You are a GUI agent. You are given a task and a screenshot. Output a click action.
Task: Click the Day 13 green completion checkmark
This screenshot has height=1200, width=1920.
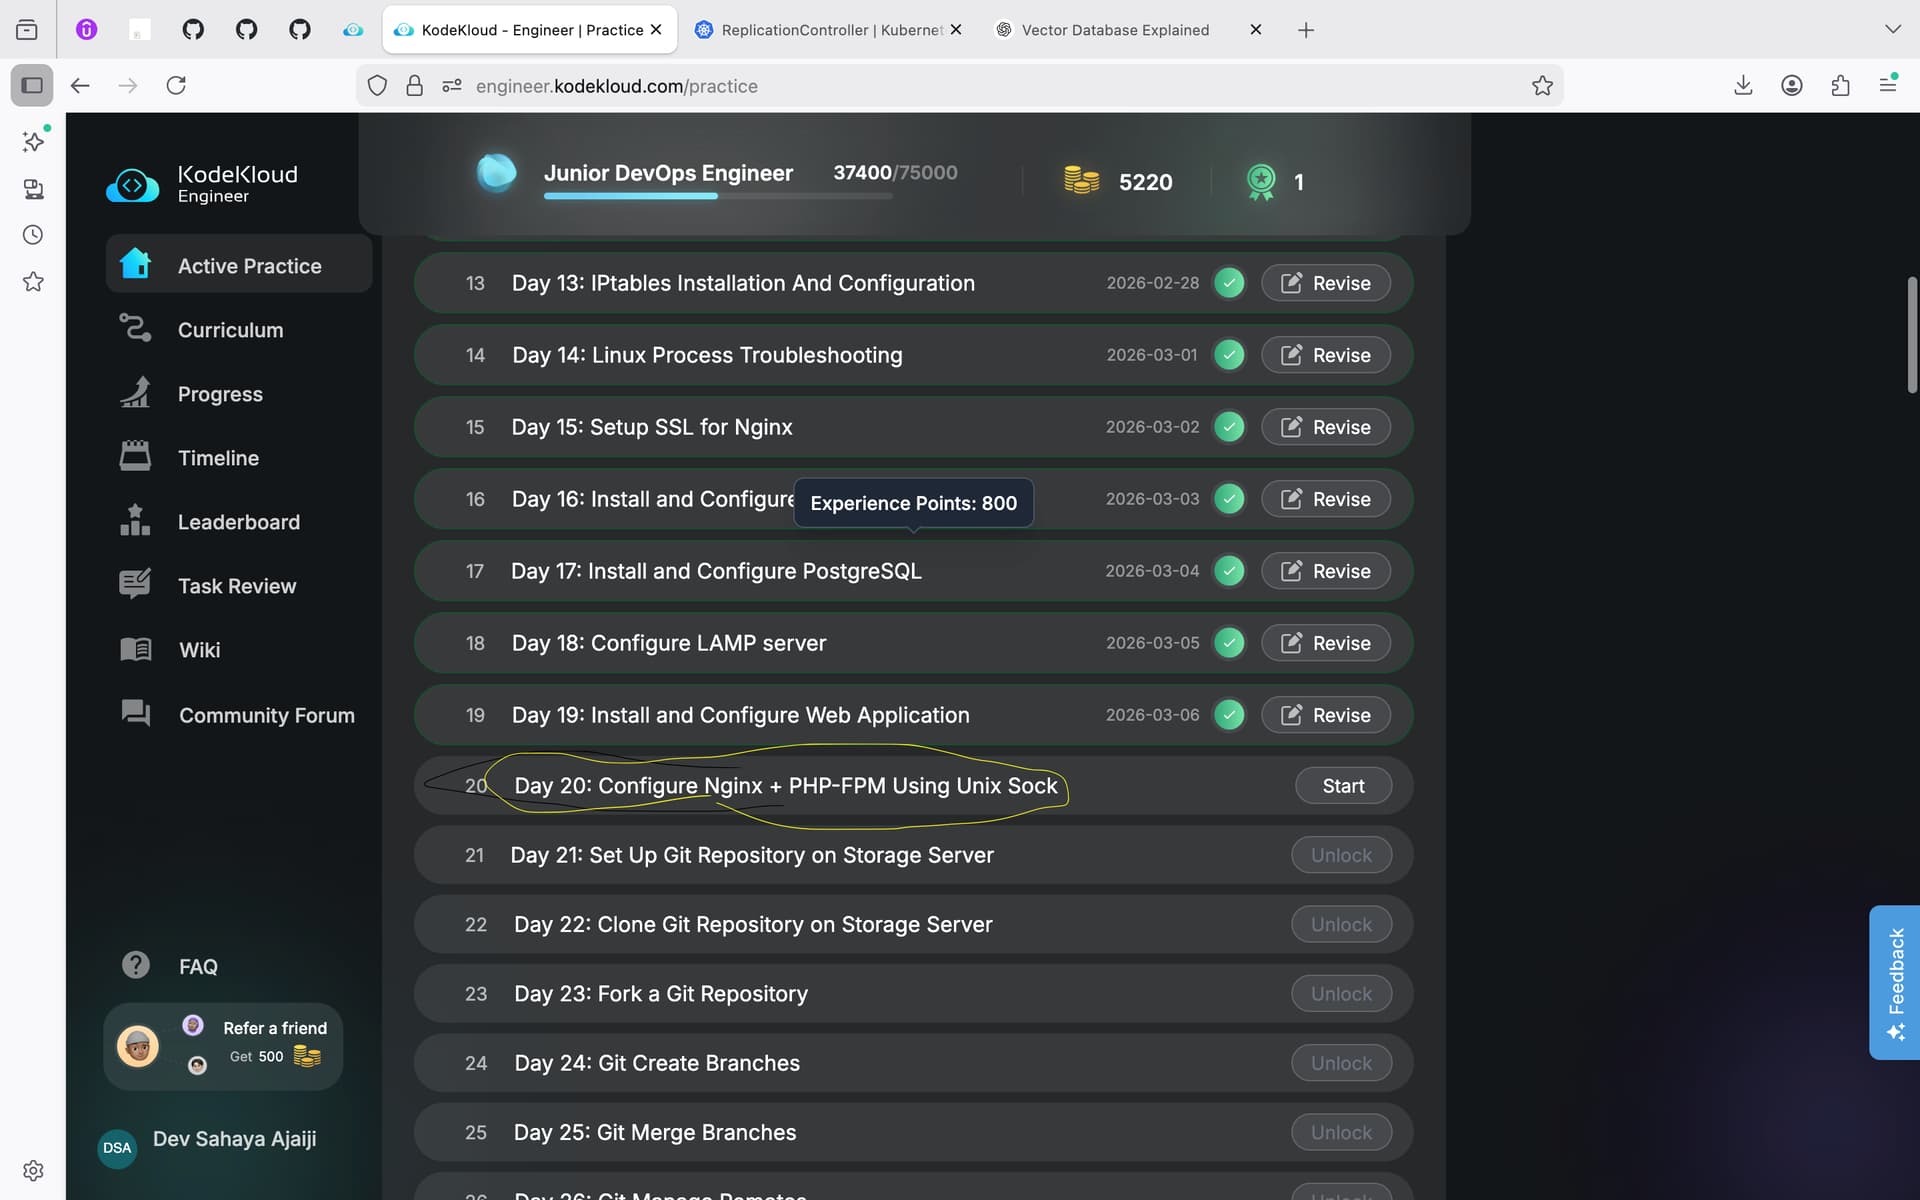(x=1229, y=283)
